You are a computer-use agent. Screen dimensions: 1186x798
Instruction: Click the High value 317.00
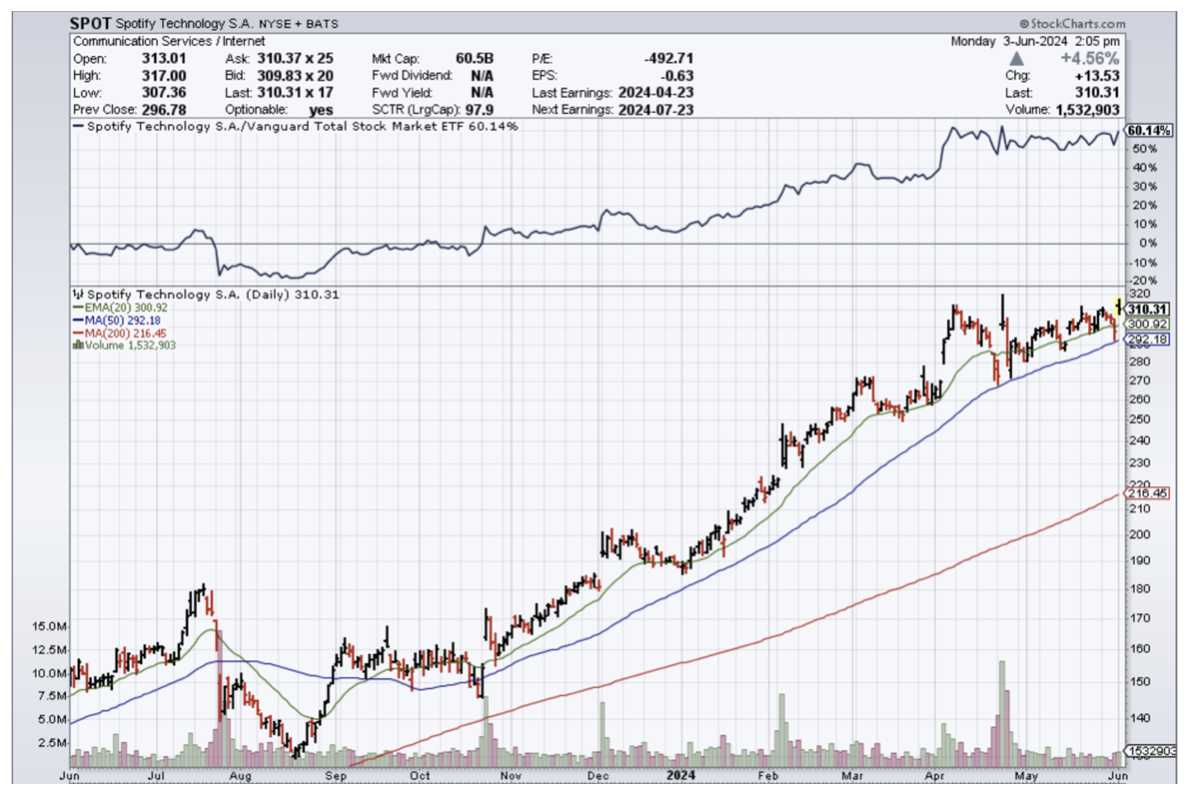(x=163, y=76)
